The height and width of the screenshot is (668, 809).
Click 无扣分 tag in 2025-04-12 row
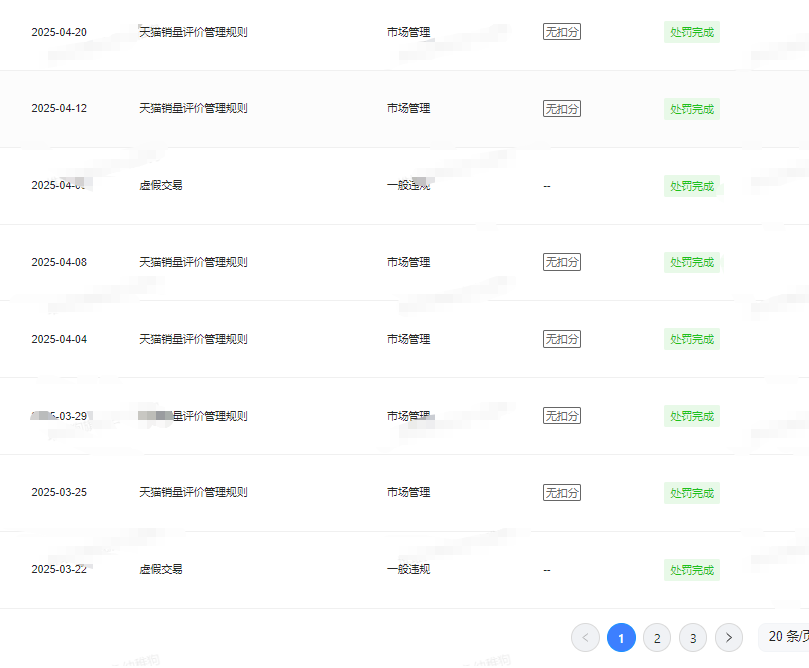point(562,109)
